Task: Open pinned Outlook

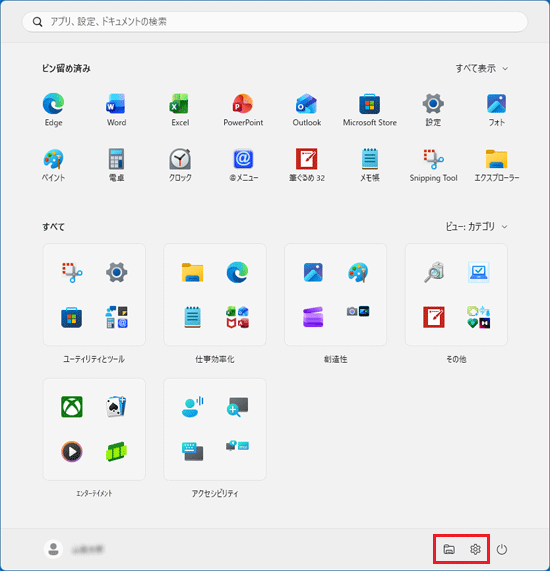Action: point(307,110)
